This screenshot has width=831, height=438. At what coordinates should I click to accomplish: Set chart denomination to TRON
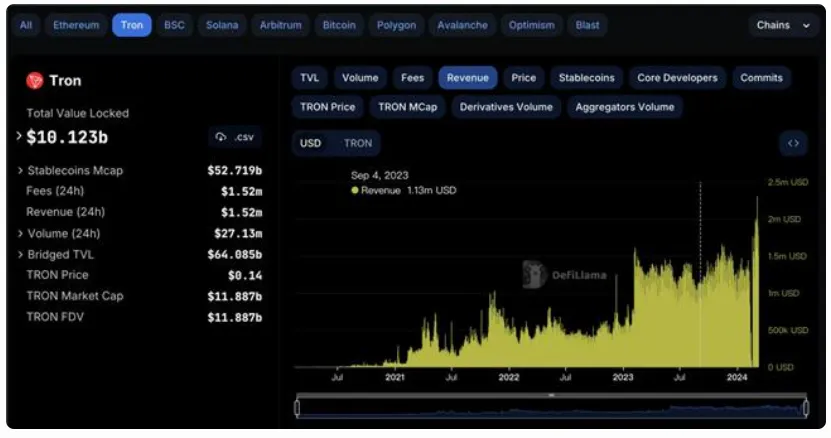point(358,143)
